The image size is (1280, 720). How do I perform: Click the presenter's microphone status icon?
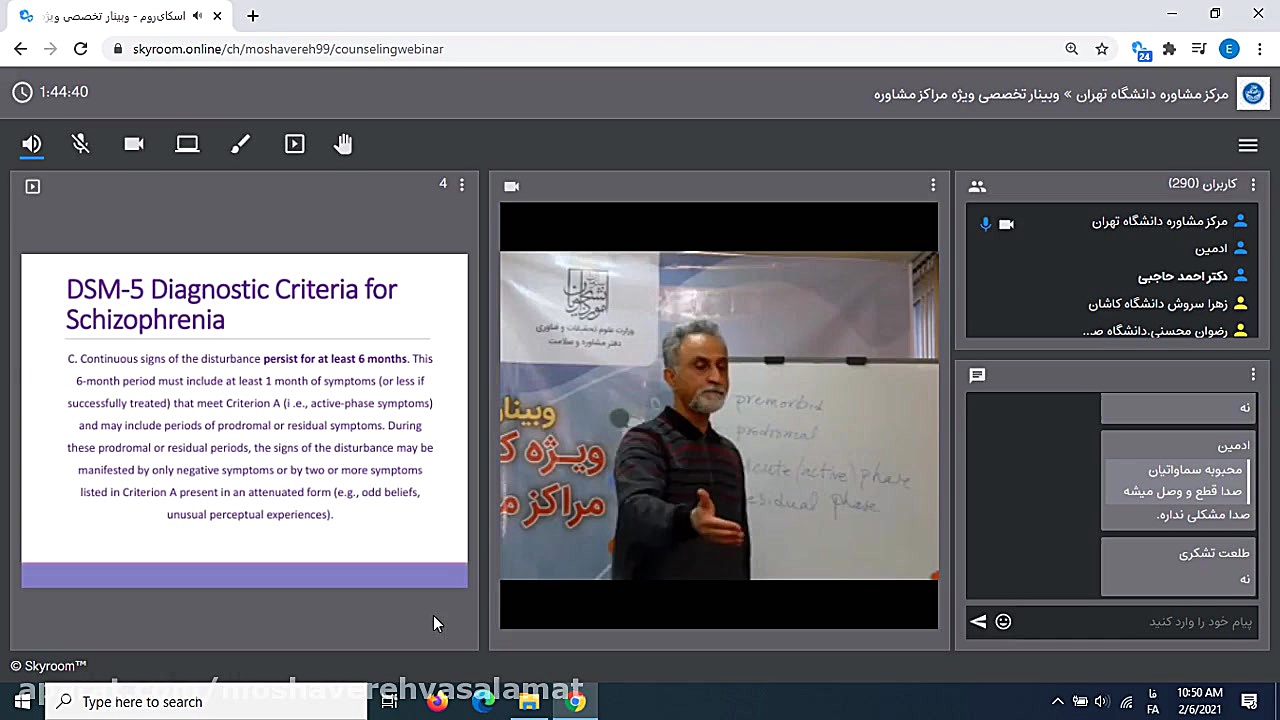coord(985,224)
